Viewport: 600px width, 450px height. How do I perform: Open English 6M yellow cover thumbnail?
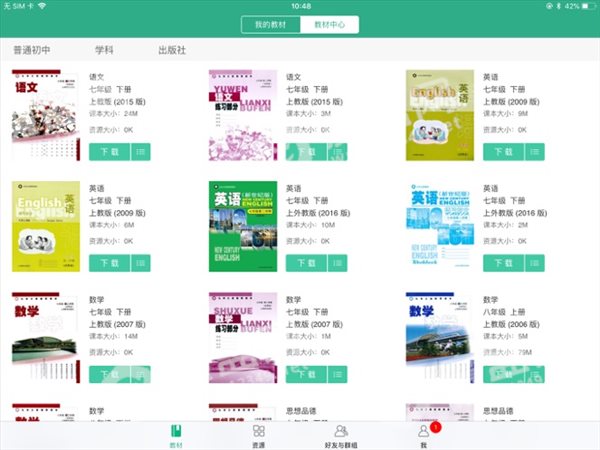[x=46, y=227]
